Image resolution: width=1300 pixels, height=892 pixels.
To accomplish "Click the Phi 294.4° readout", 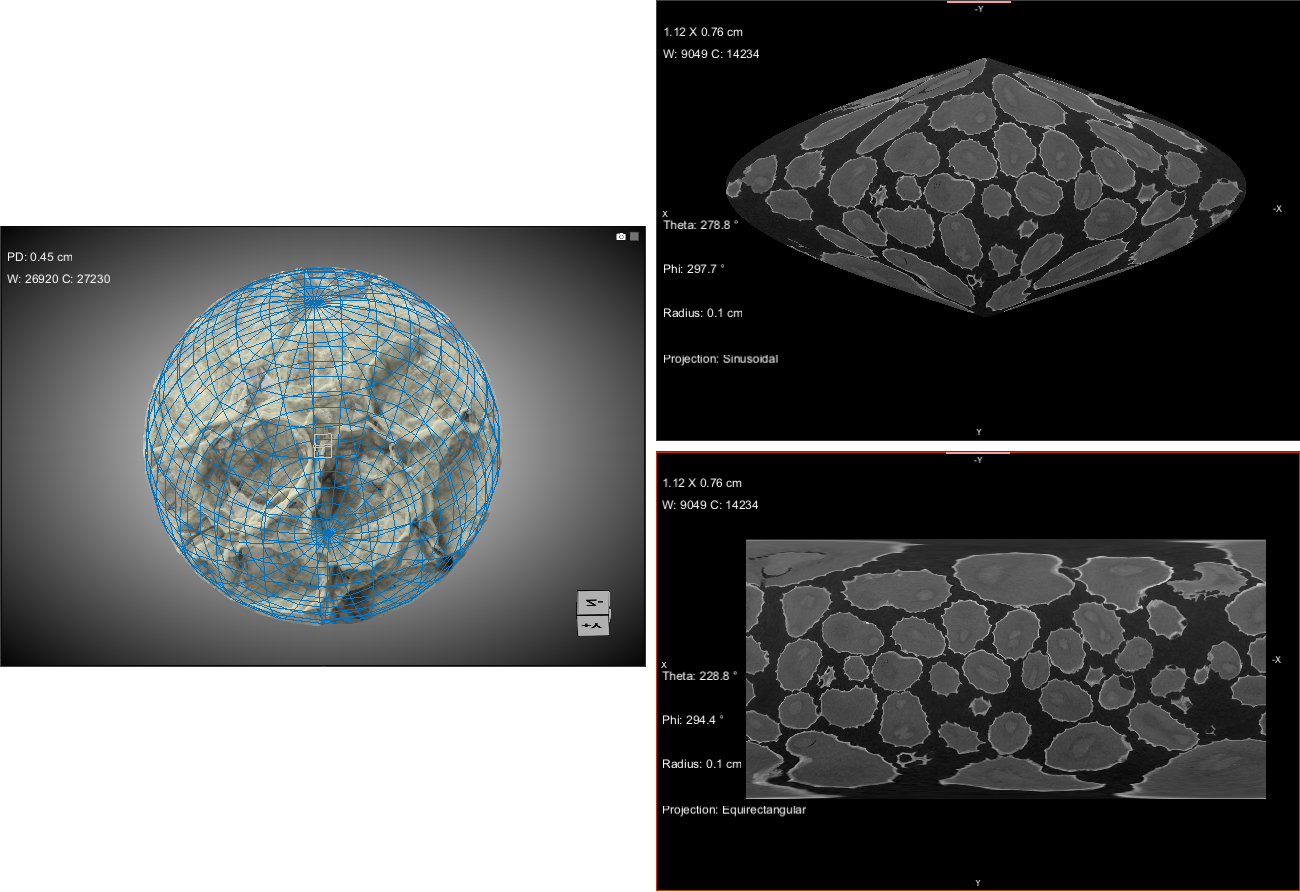I will point(693,720).
